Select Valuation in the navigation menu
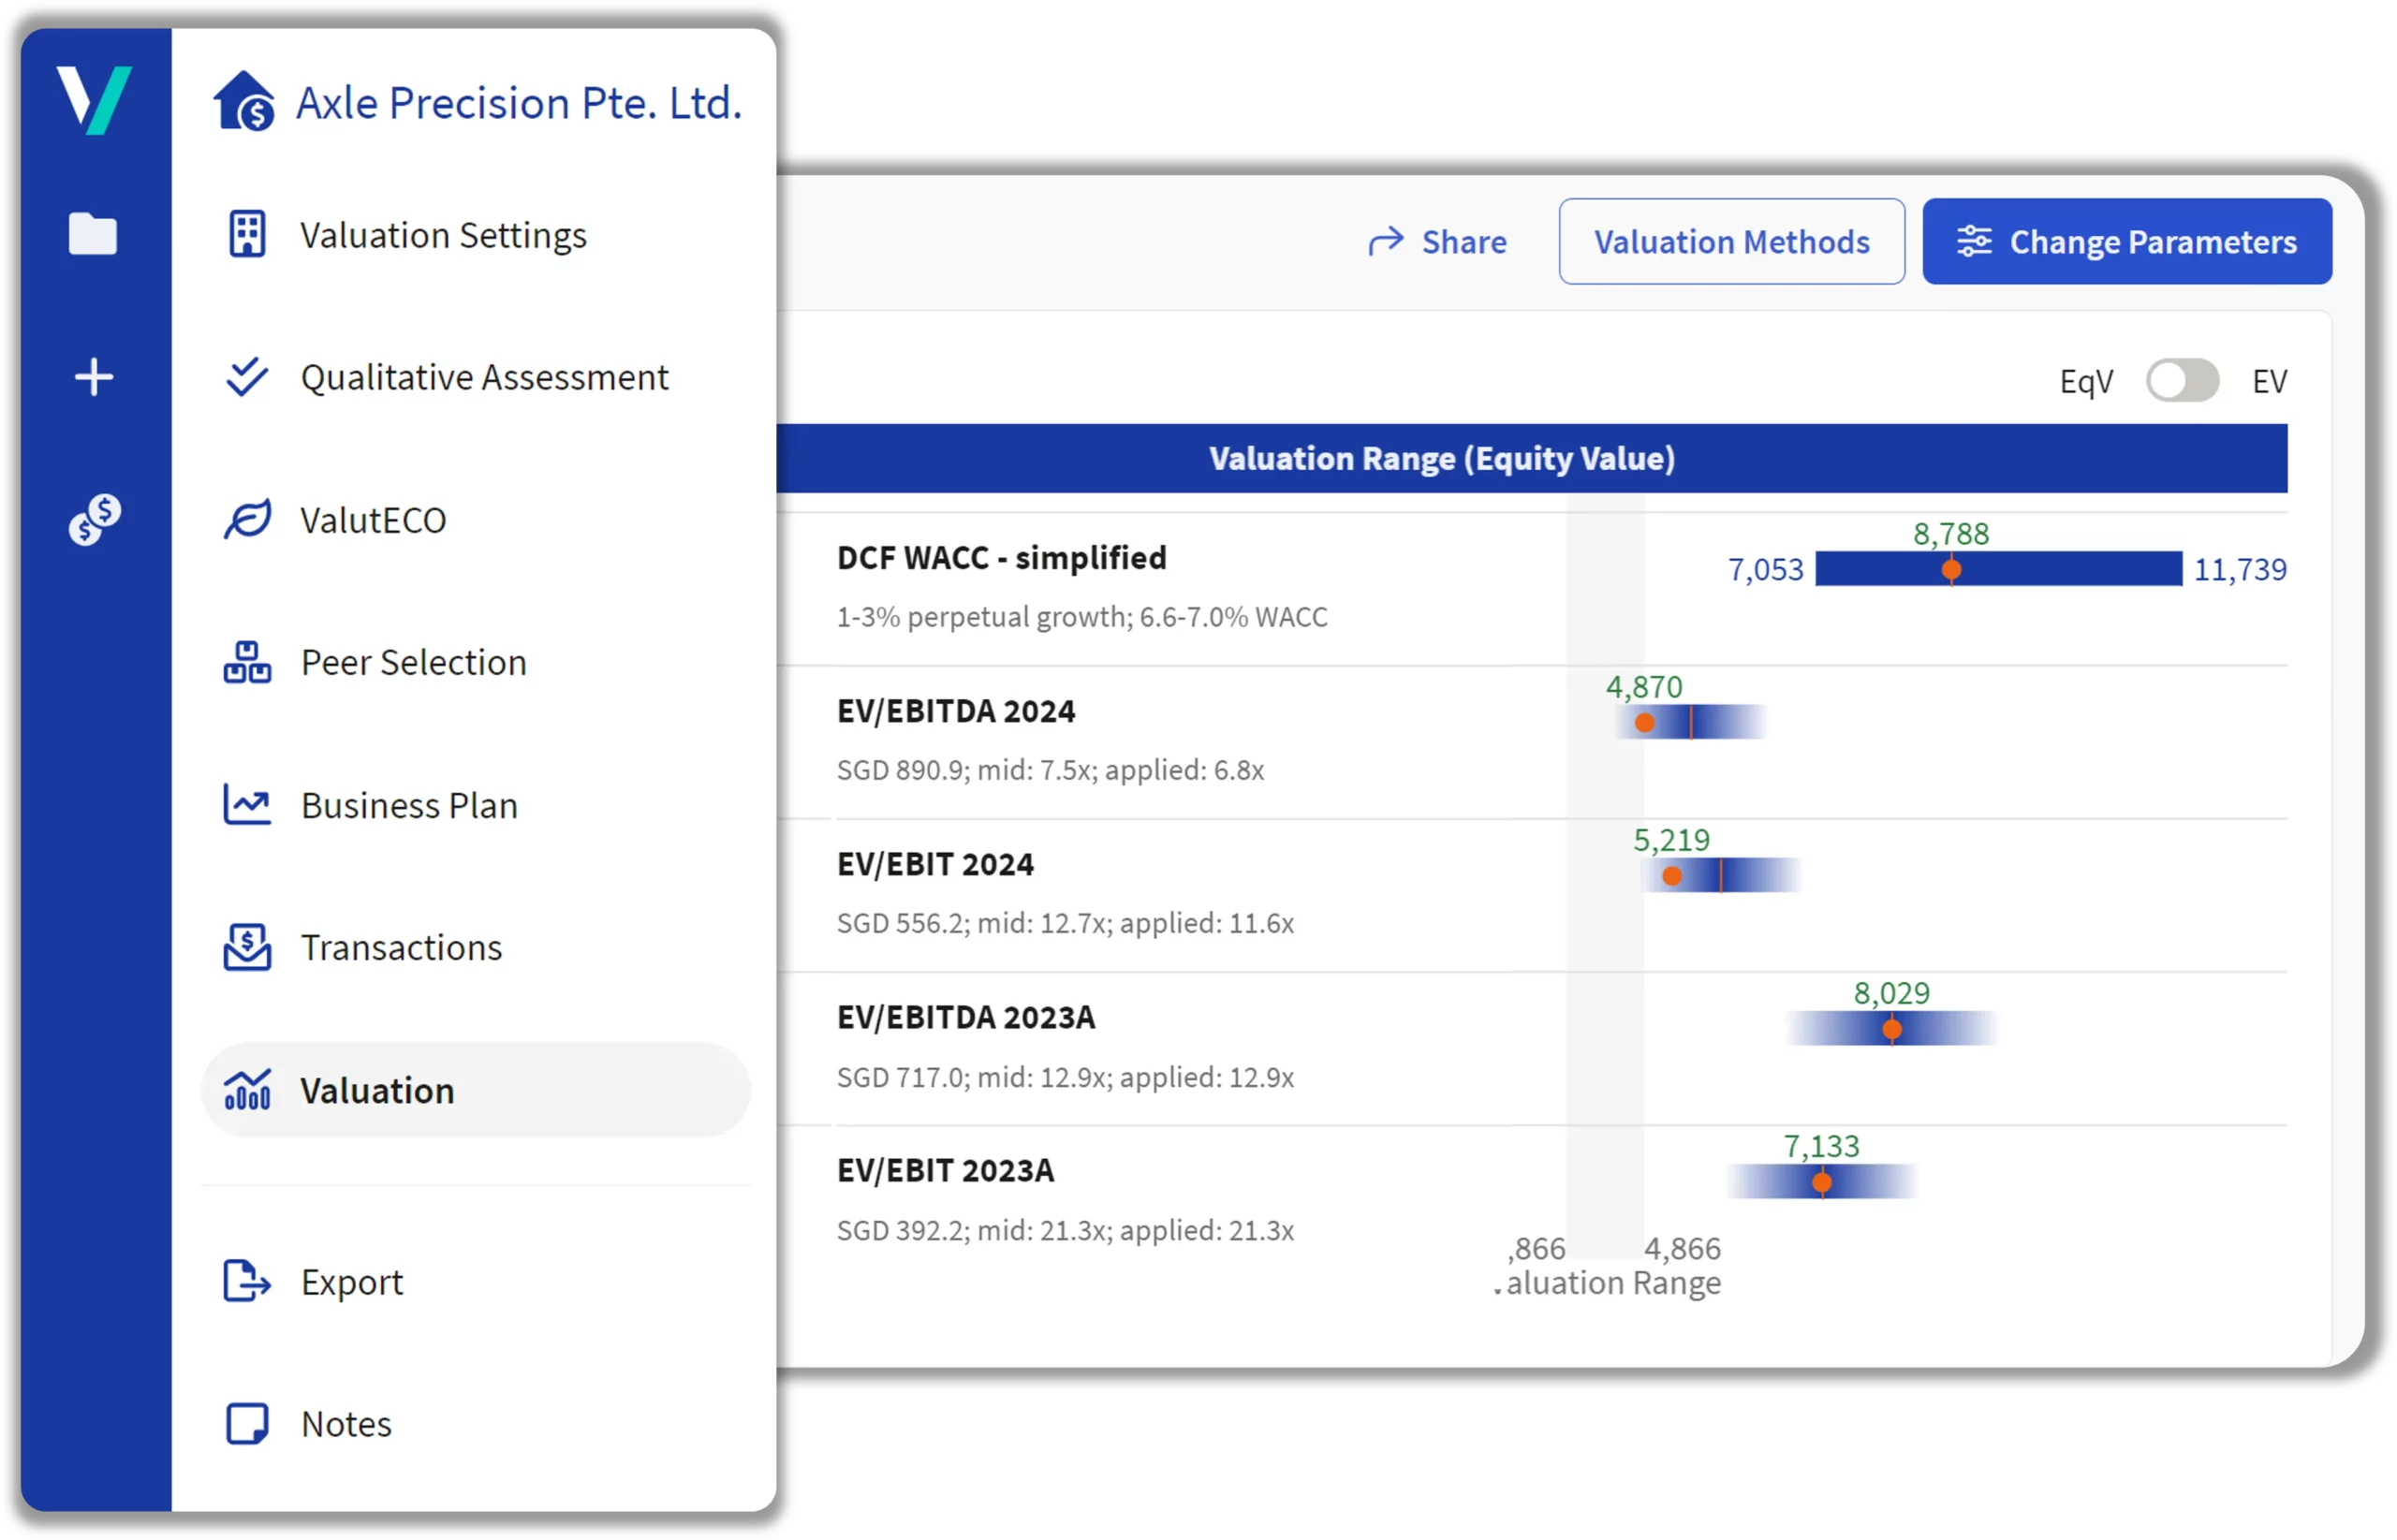The image size is (2397, 1540). pos(377,1090)
